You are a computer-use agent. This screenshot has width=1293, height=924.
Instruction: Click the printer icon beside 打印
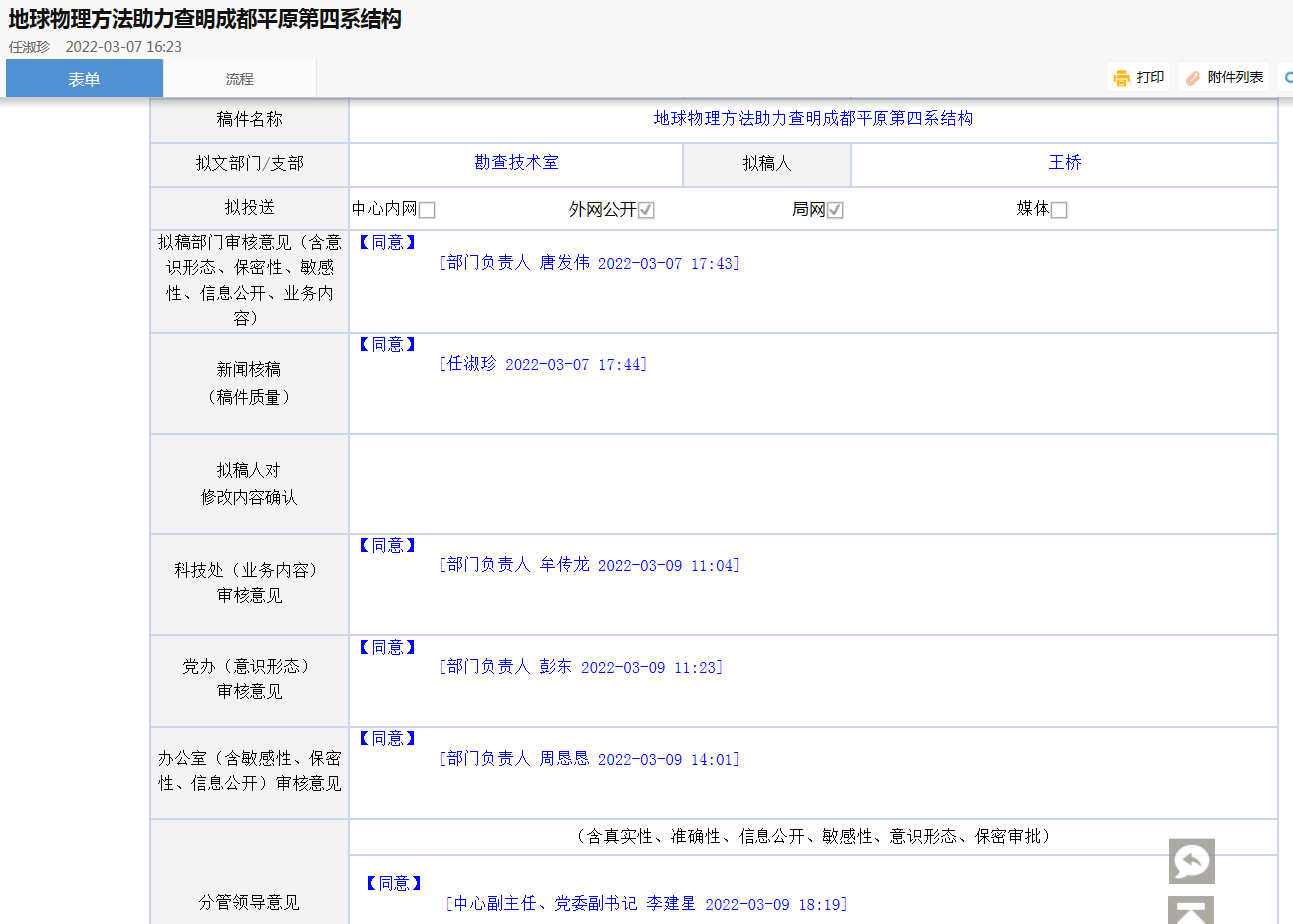click(1122, 78)
